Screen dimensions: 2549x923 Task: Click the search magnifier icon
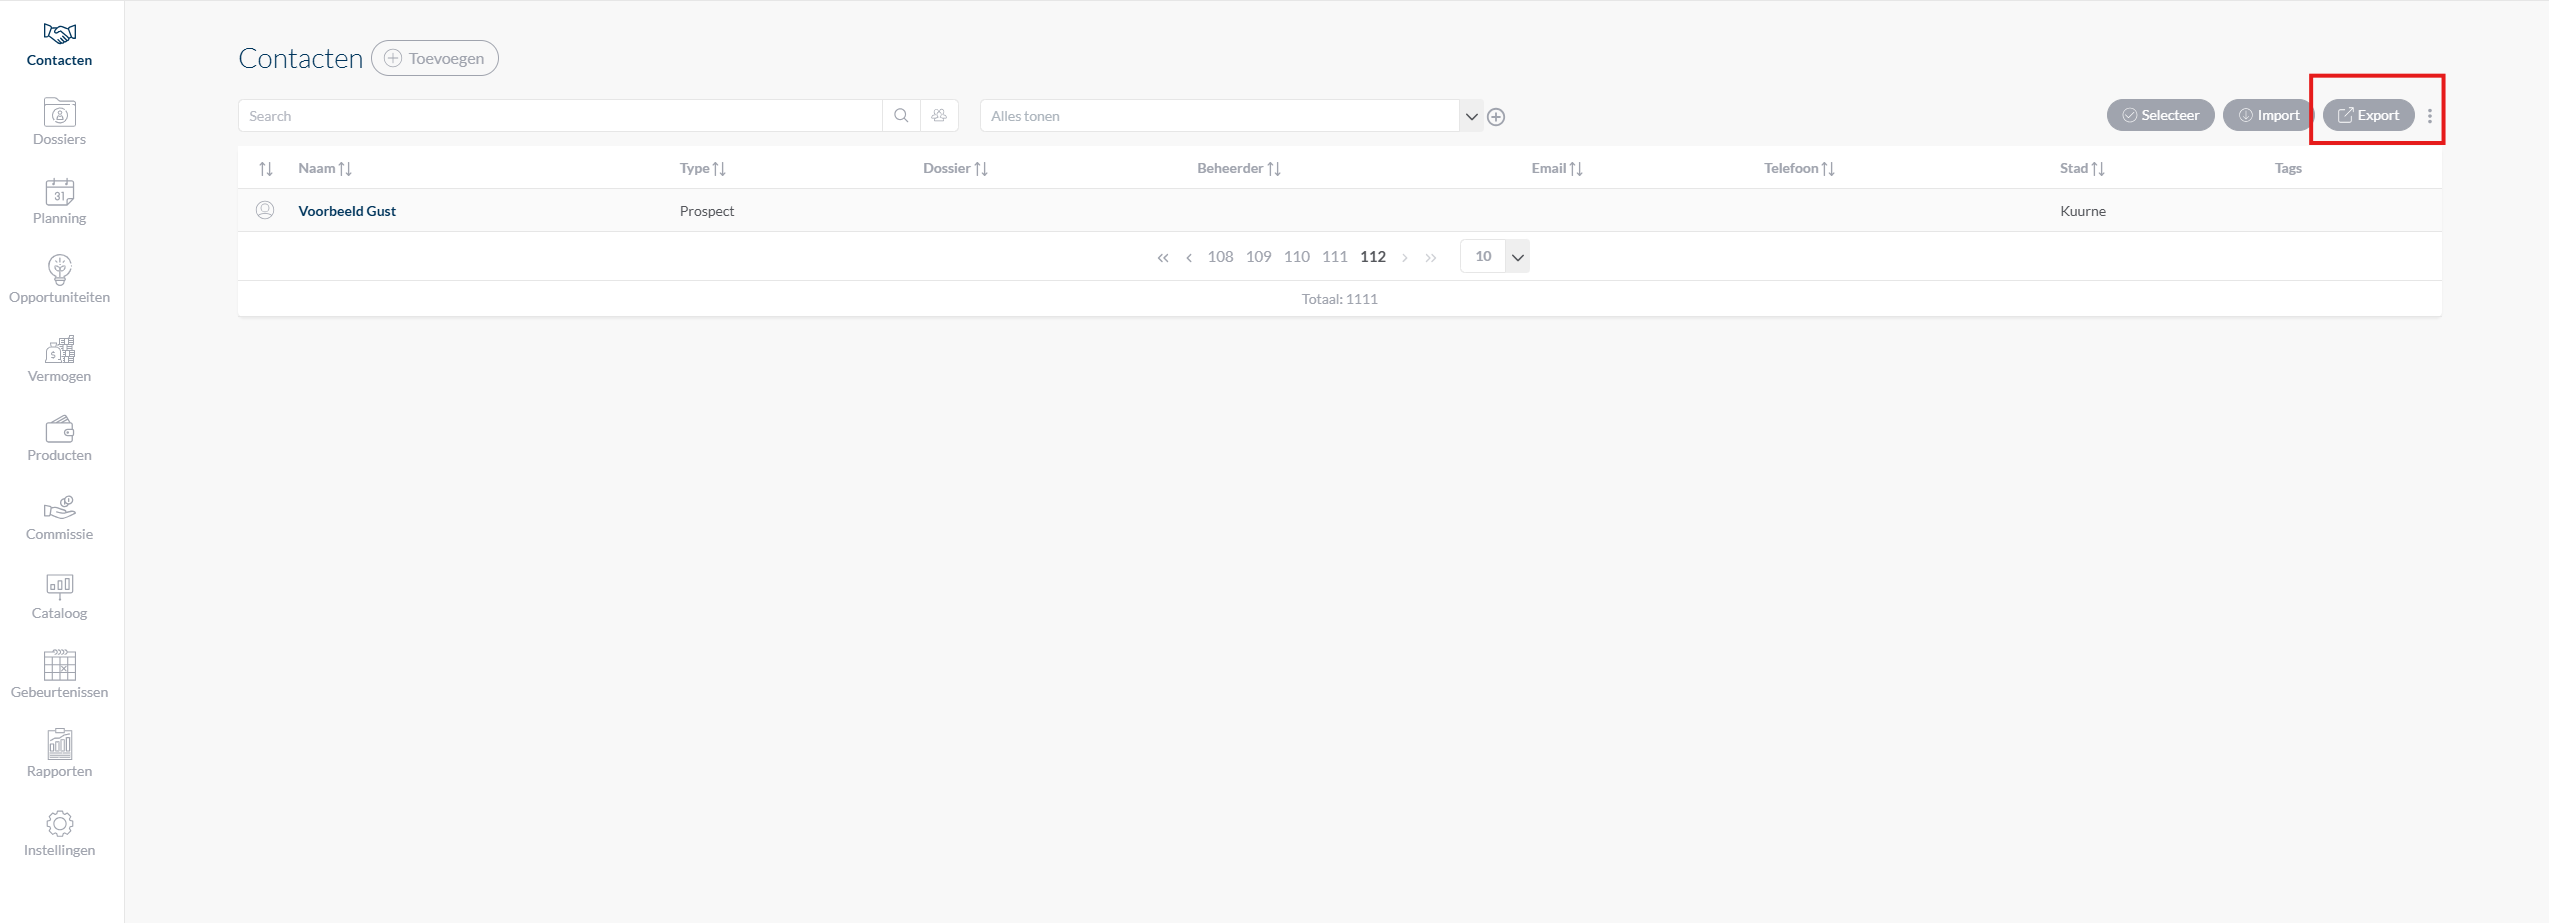(x=901, y=116)
